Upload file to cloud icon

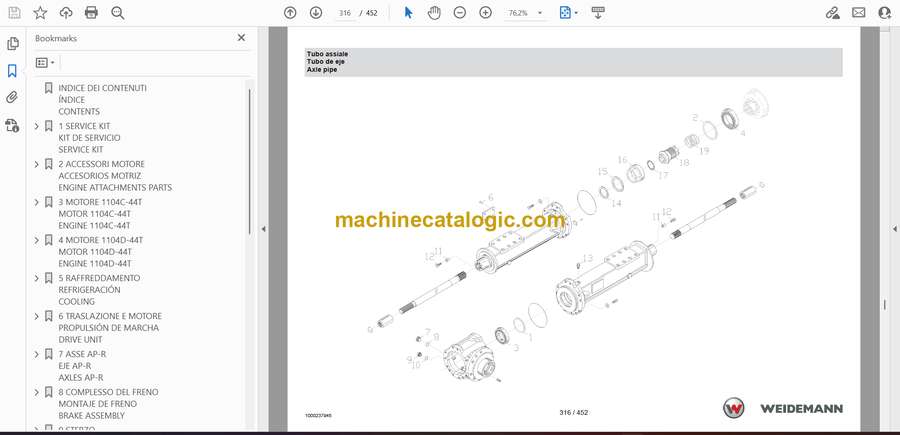66,13
